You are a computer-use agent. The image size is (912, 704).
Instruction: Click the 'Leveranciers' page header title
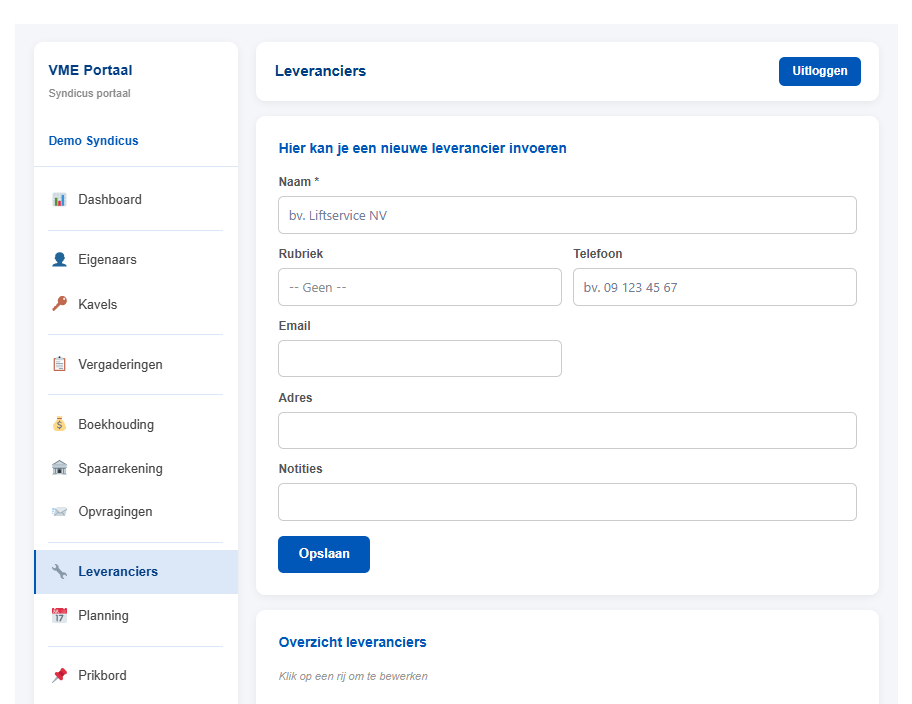click(320, 71)
